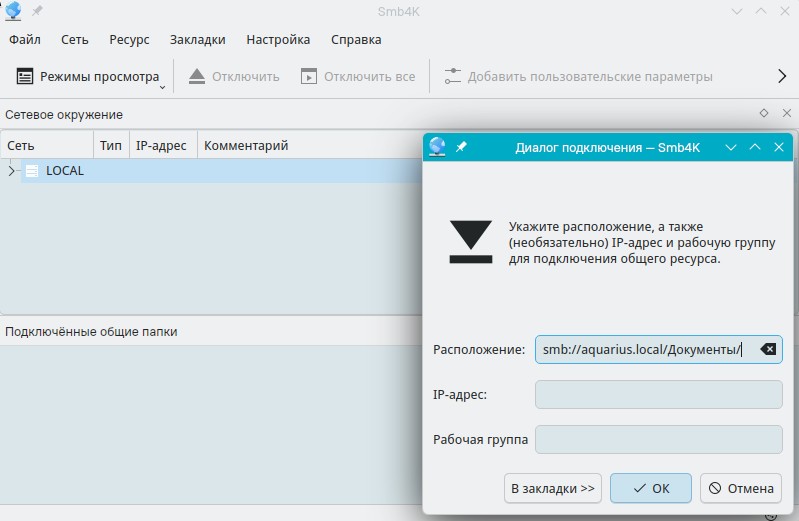Image resolution: width=799 pixels, height=521 pixels.
Task: Open the Настройка menu
Action: click(x=278, y=40)
